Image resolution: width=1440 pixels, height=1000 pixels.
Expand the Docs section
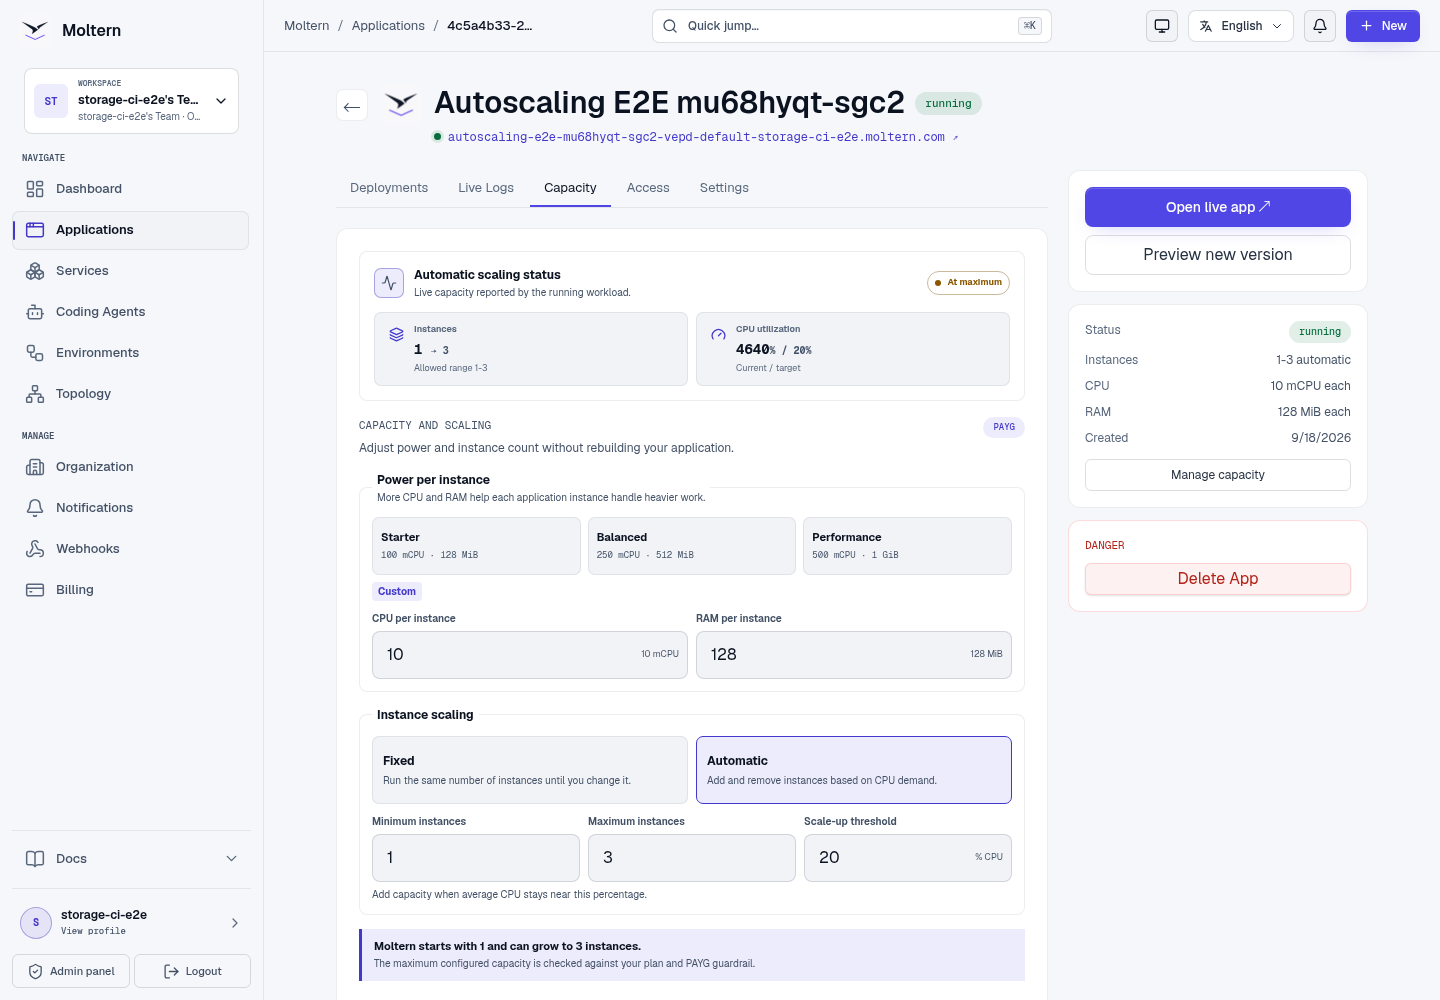[131, 859]
